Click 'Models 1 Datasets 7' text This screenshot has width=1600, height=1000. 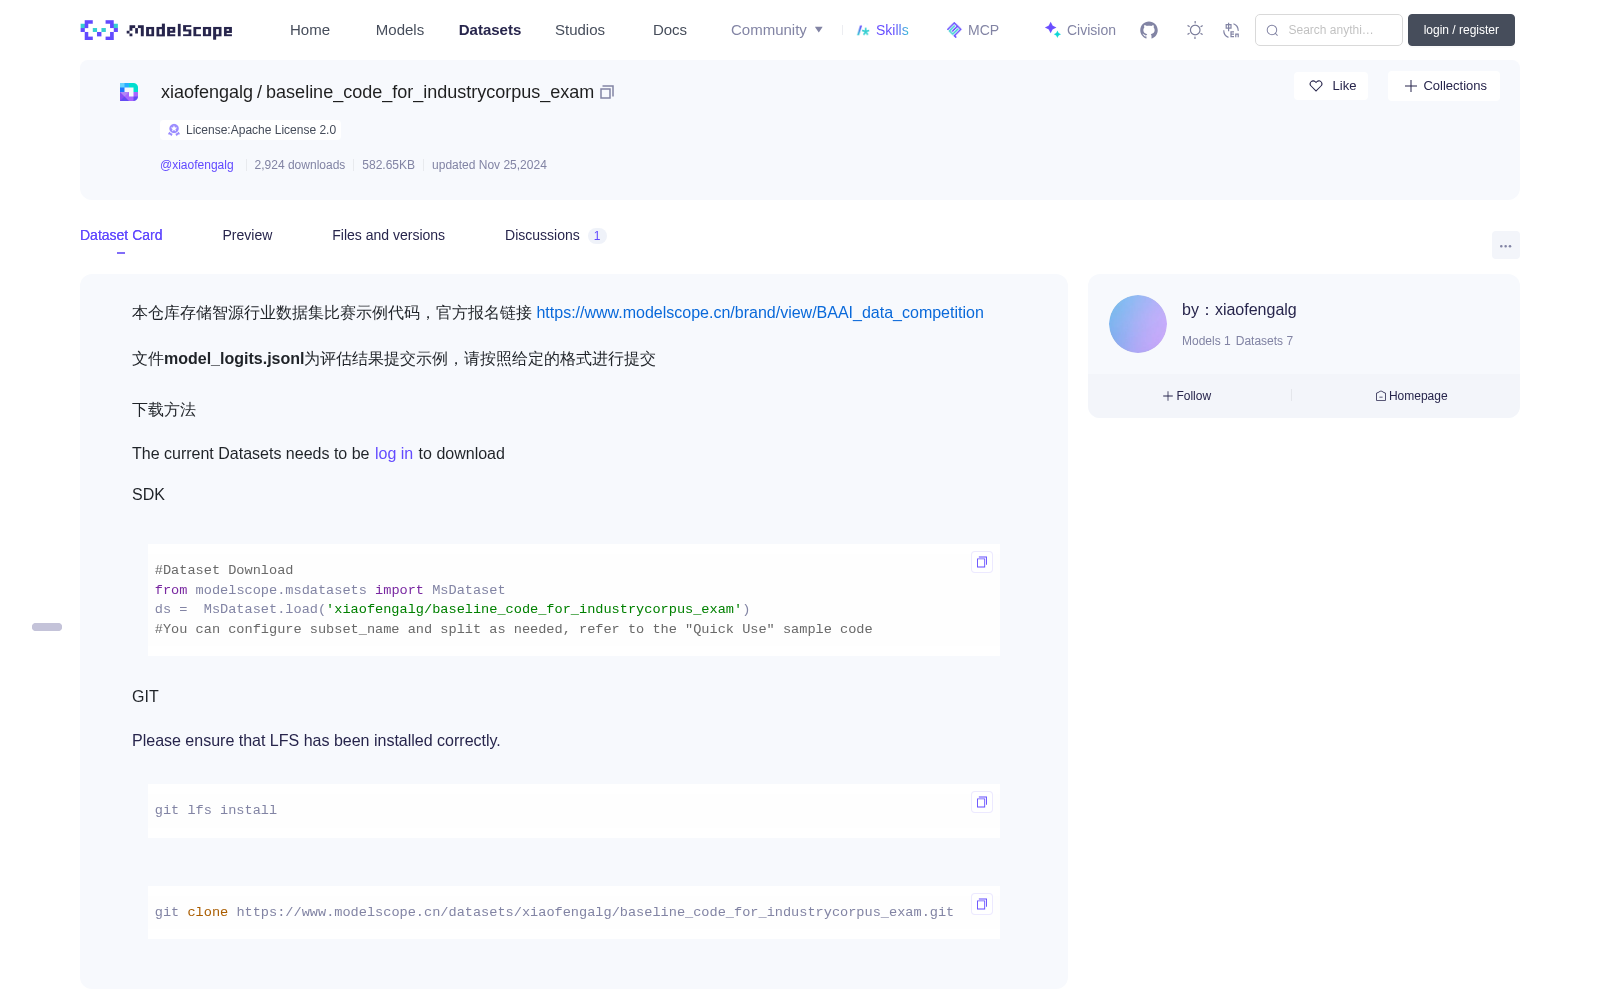(1237, 341)
